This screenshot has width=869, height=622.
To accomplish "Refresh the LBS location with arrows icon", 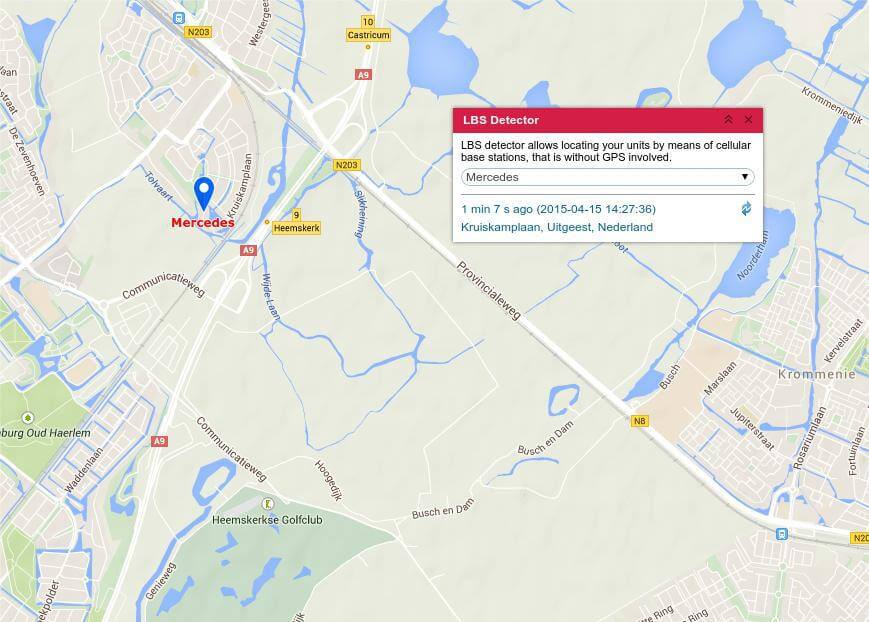I will [747, 208].
